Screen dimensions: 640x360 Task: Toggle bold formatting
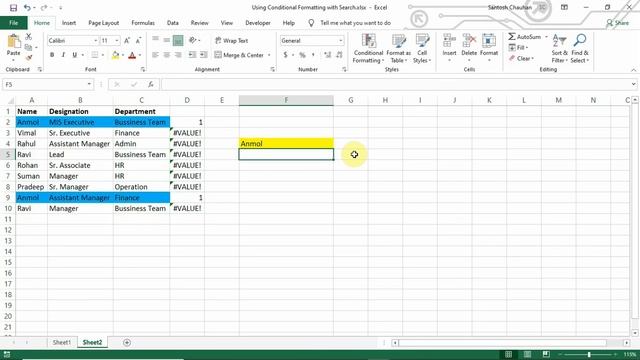pyautogui.click(x=52, y=55)
